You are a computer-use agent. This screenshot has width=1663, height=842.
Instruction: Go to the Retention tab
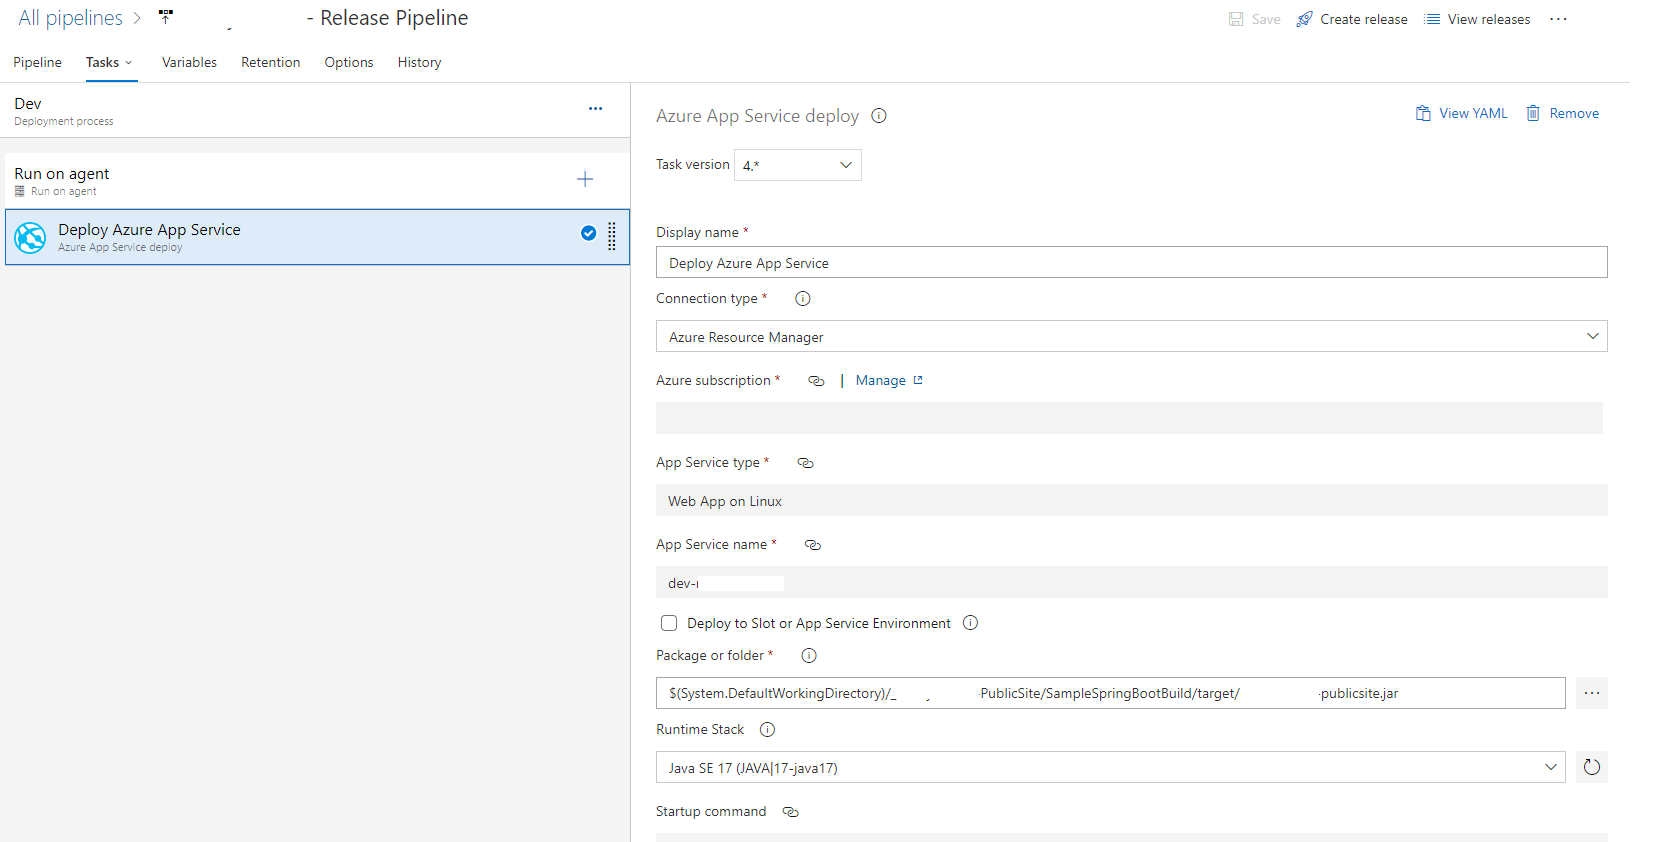270,62
